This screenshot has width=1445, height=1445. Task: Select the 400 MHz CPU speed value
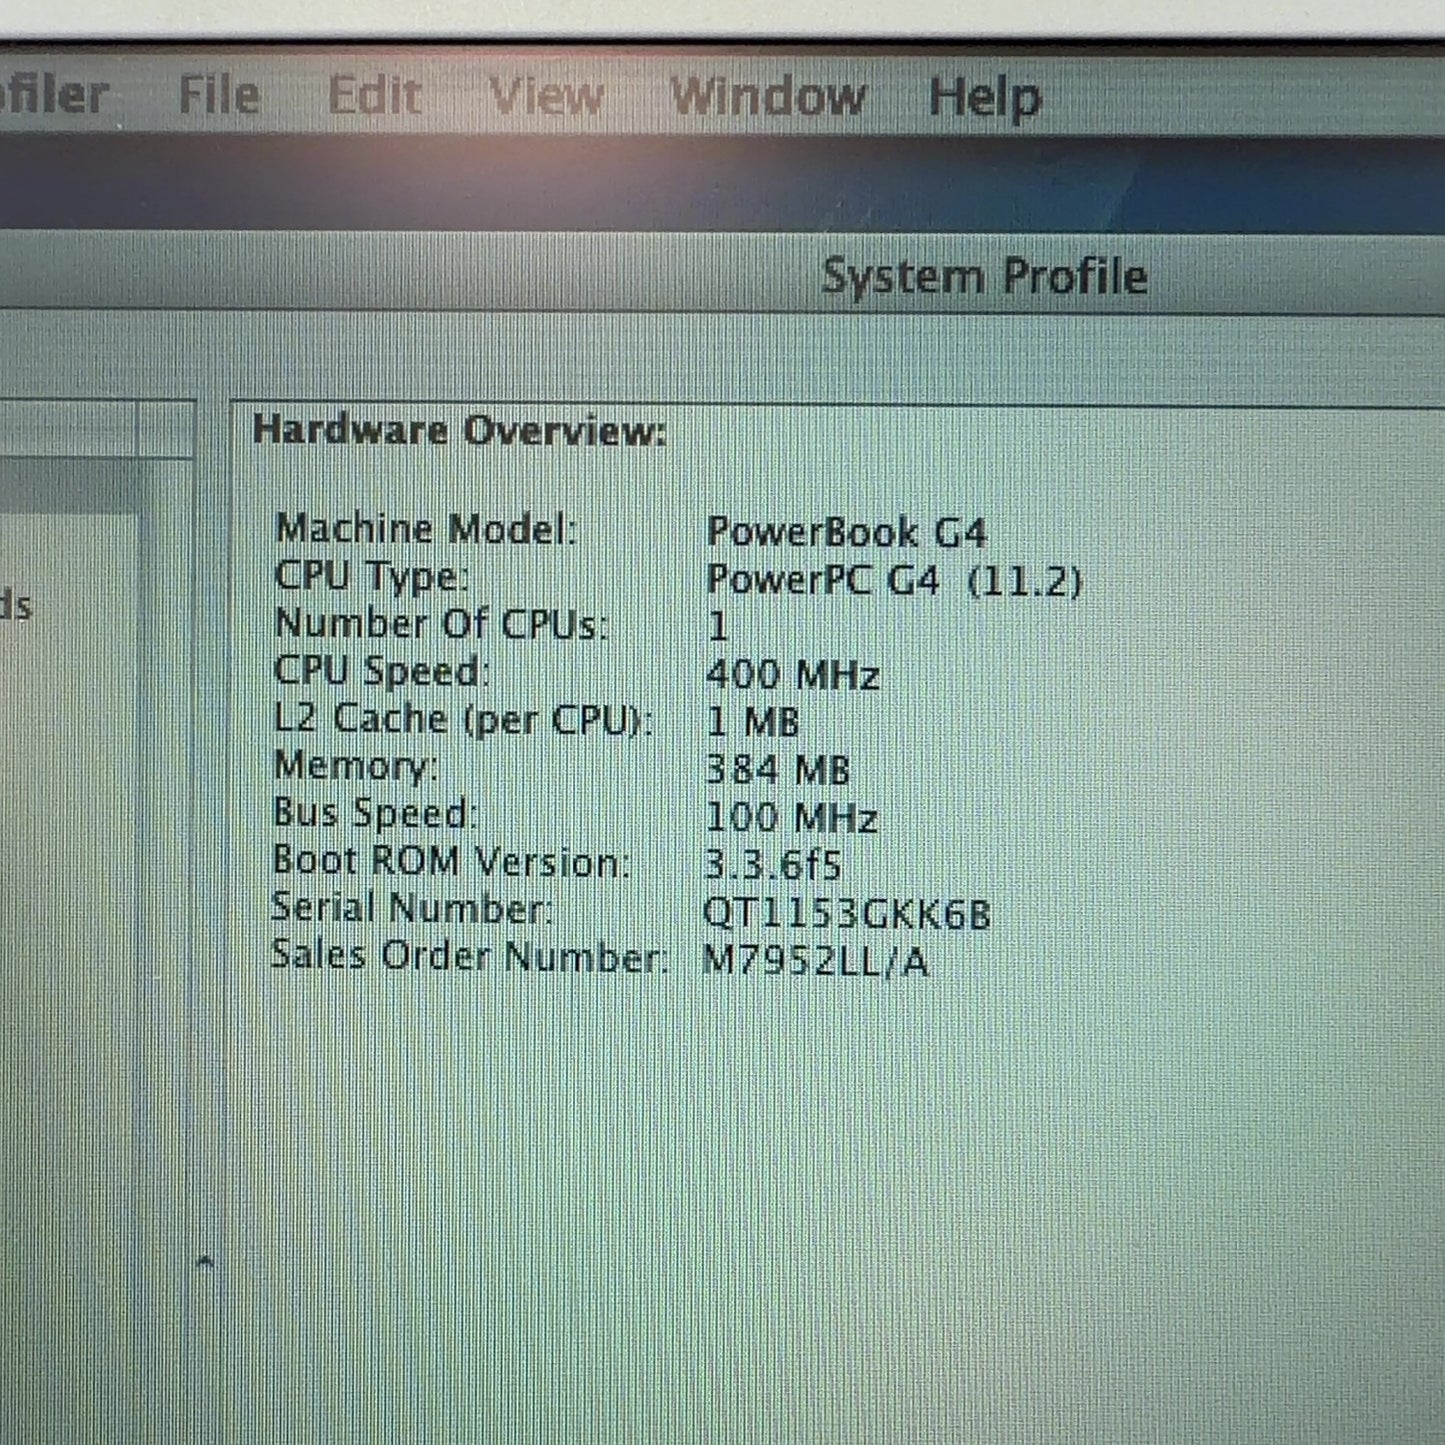pyautogui.click(x=792, y=675)
